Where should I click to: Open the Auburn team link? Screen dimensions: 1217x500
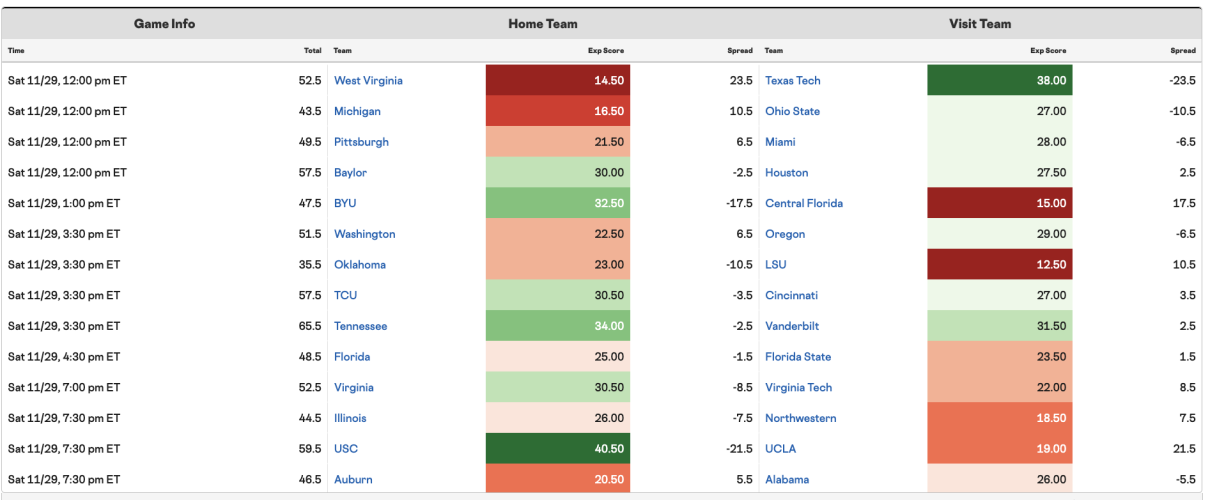tap(353, 479)
